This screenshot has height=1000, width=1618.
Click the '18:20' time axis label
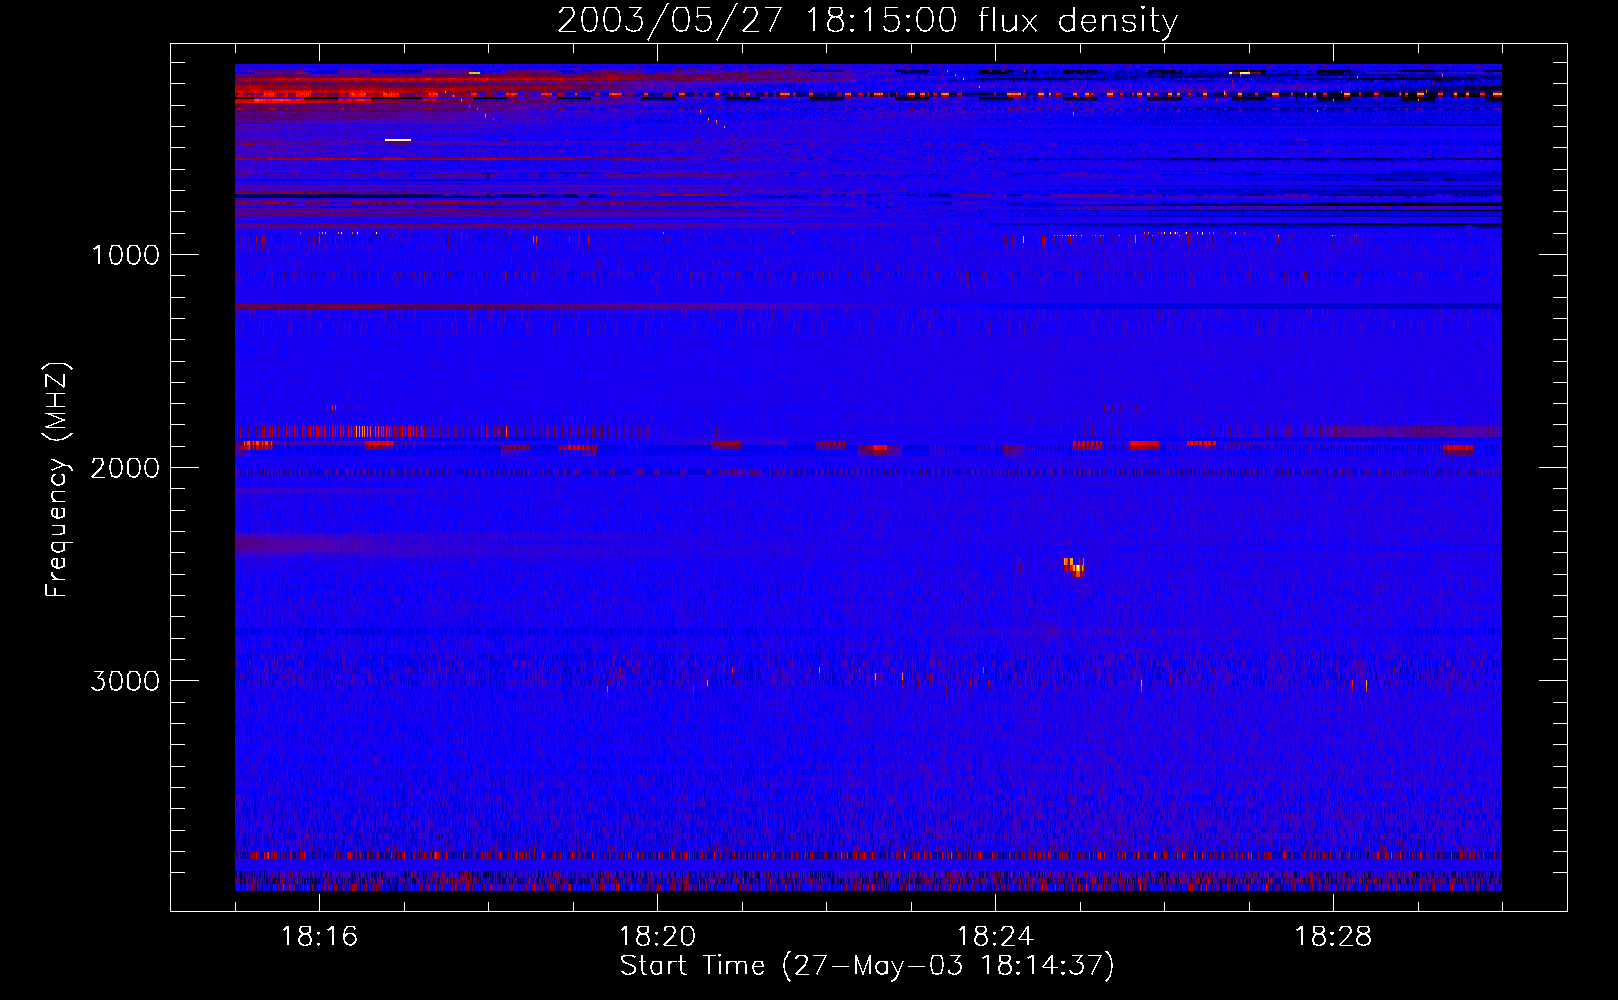pos(657,937)
